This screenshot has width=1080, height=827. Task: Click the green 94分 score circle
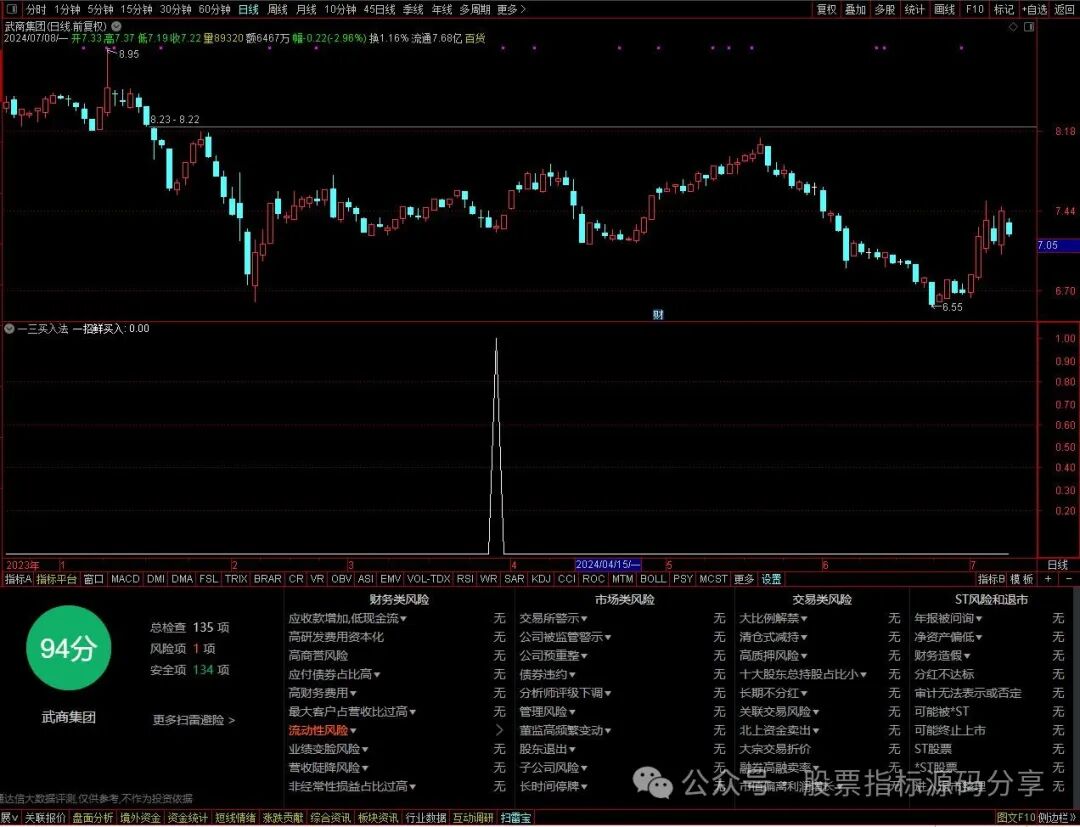68,648
